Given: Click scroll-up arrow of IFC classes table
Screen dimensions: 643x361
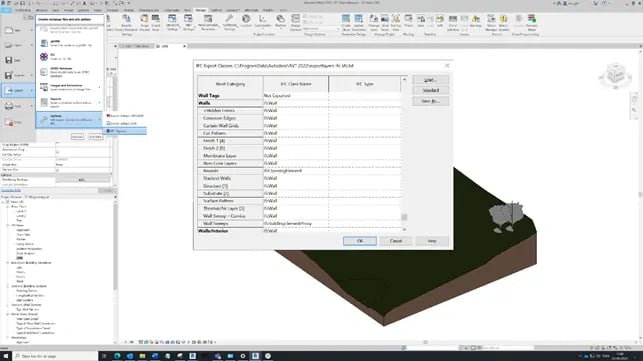Looking at the screenshot, I should tap(404, 79).
